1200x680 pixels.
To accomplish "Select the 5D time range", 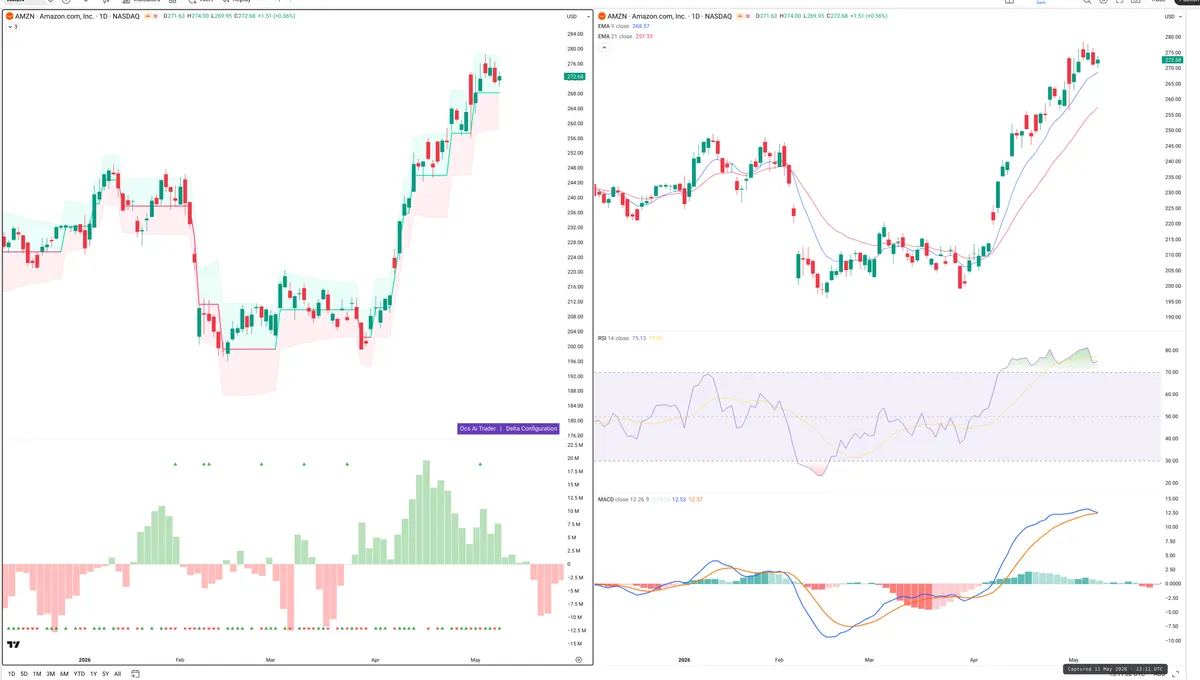I will 24,674.
